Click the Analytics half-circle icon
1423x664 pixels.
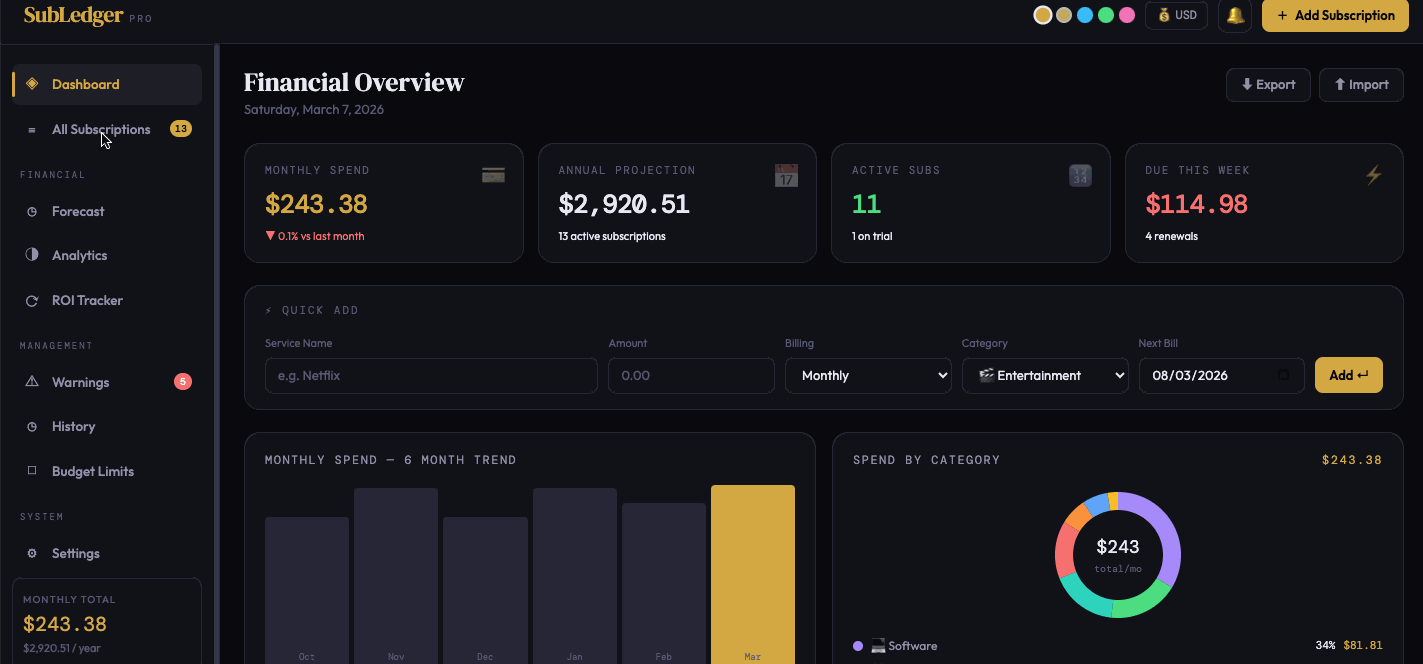pos(33,255)
